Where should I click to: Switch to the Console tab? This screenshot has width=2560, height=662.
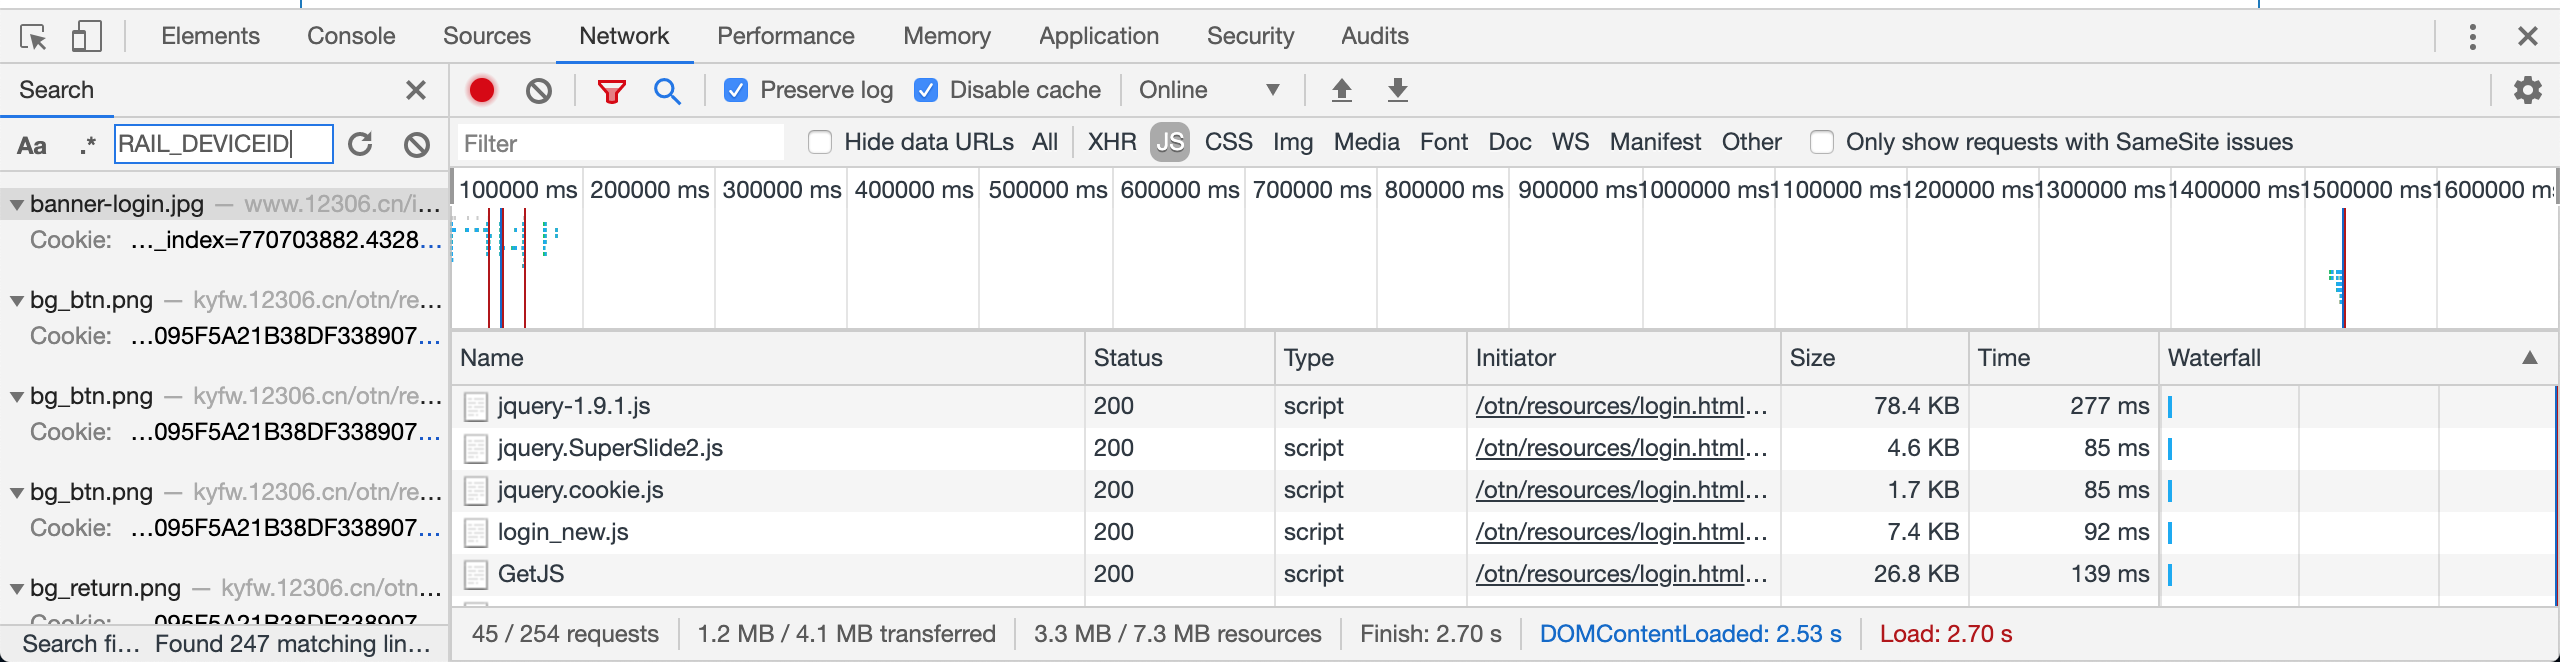[x=351, y=36]
